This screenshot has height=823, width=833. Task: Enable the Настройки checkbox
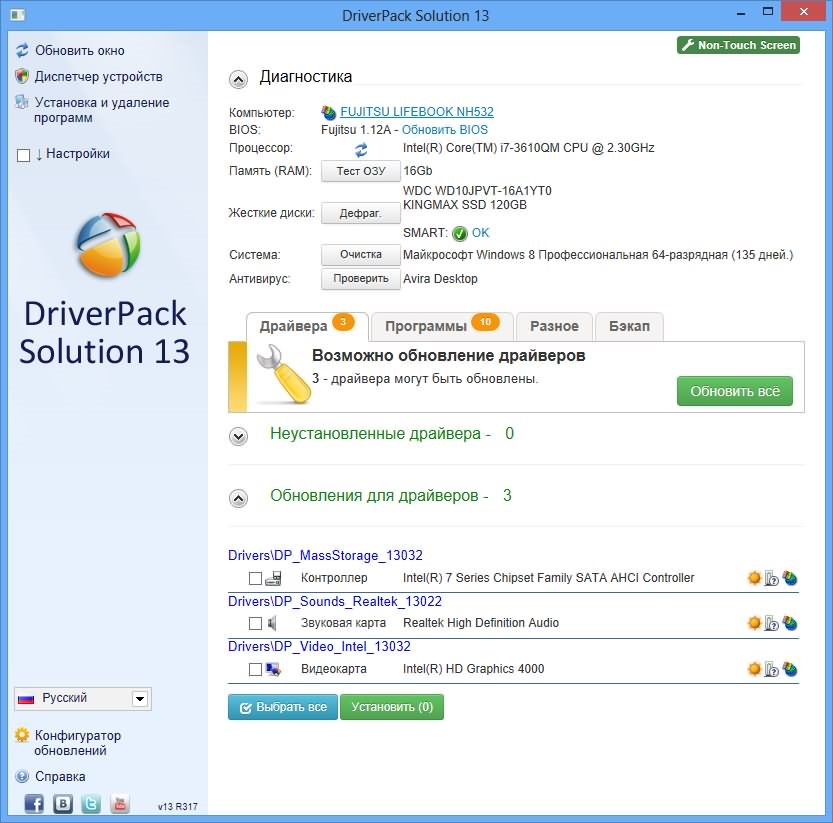pos(24,154)
